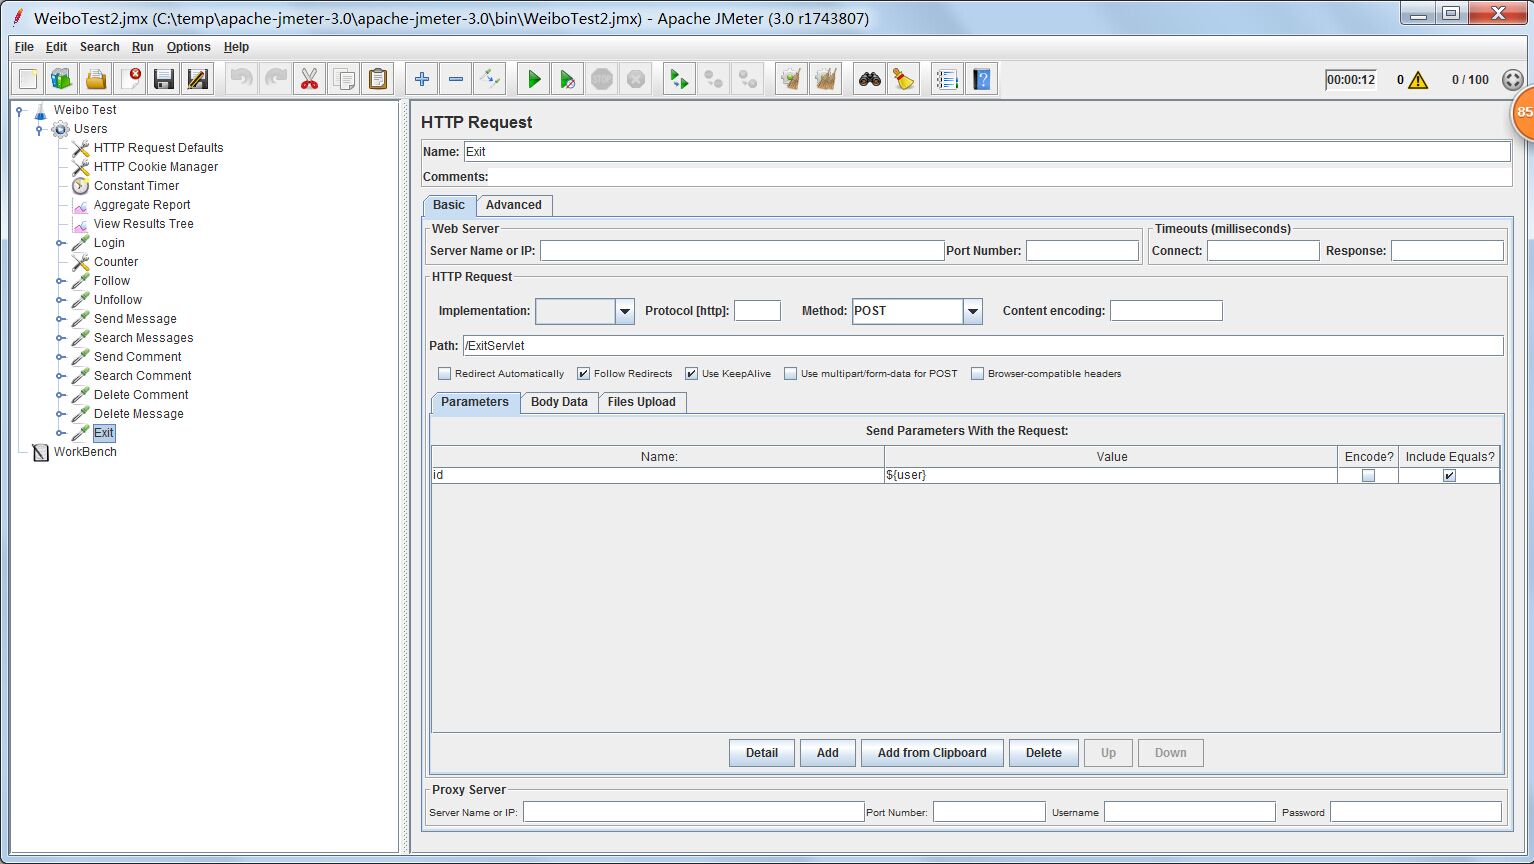Expand the Send Message node handle

coord(61,319)
